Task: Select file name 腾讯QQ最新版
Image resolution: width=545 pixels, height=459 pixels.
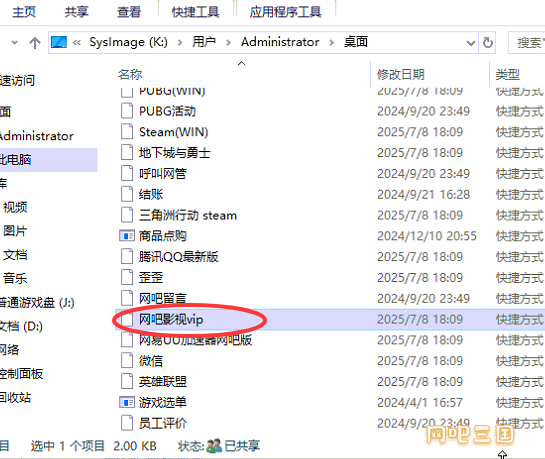Action: tap(178, 257)
